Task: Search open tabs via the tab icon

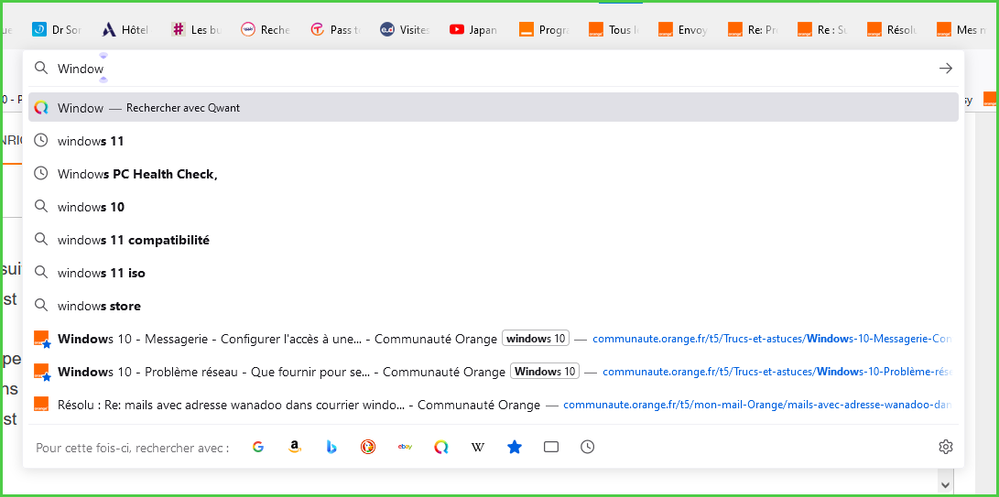Action: [551, 447]
